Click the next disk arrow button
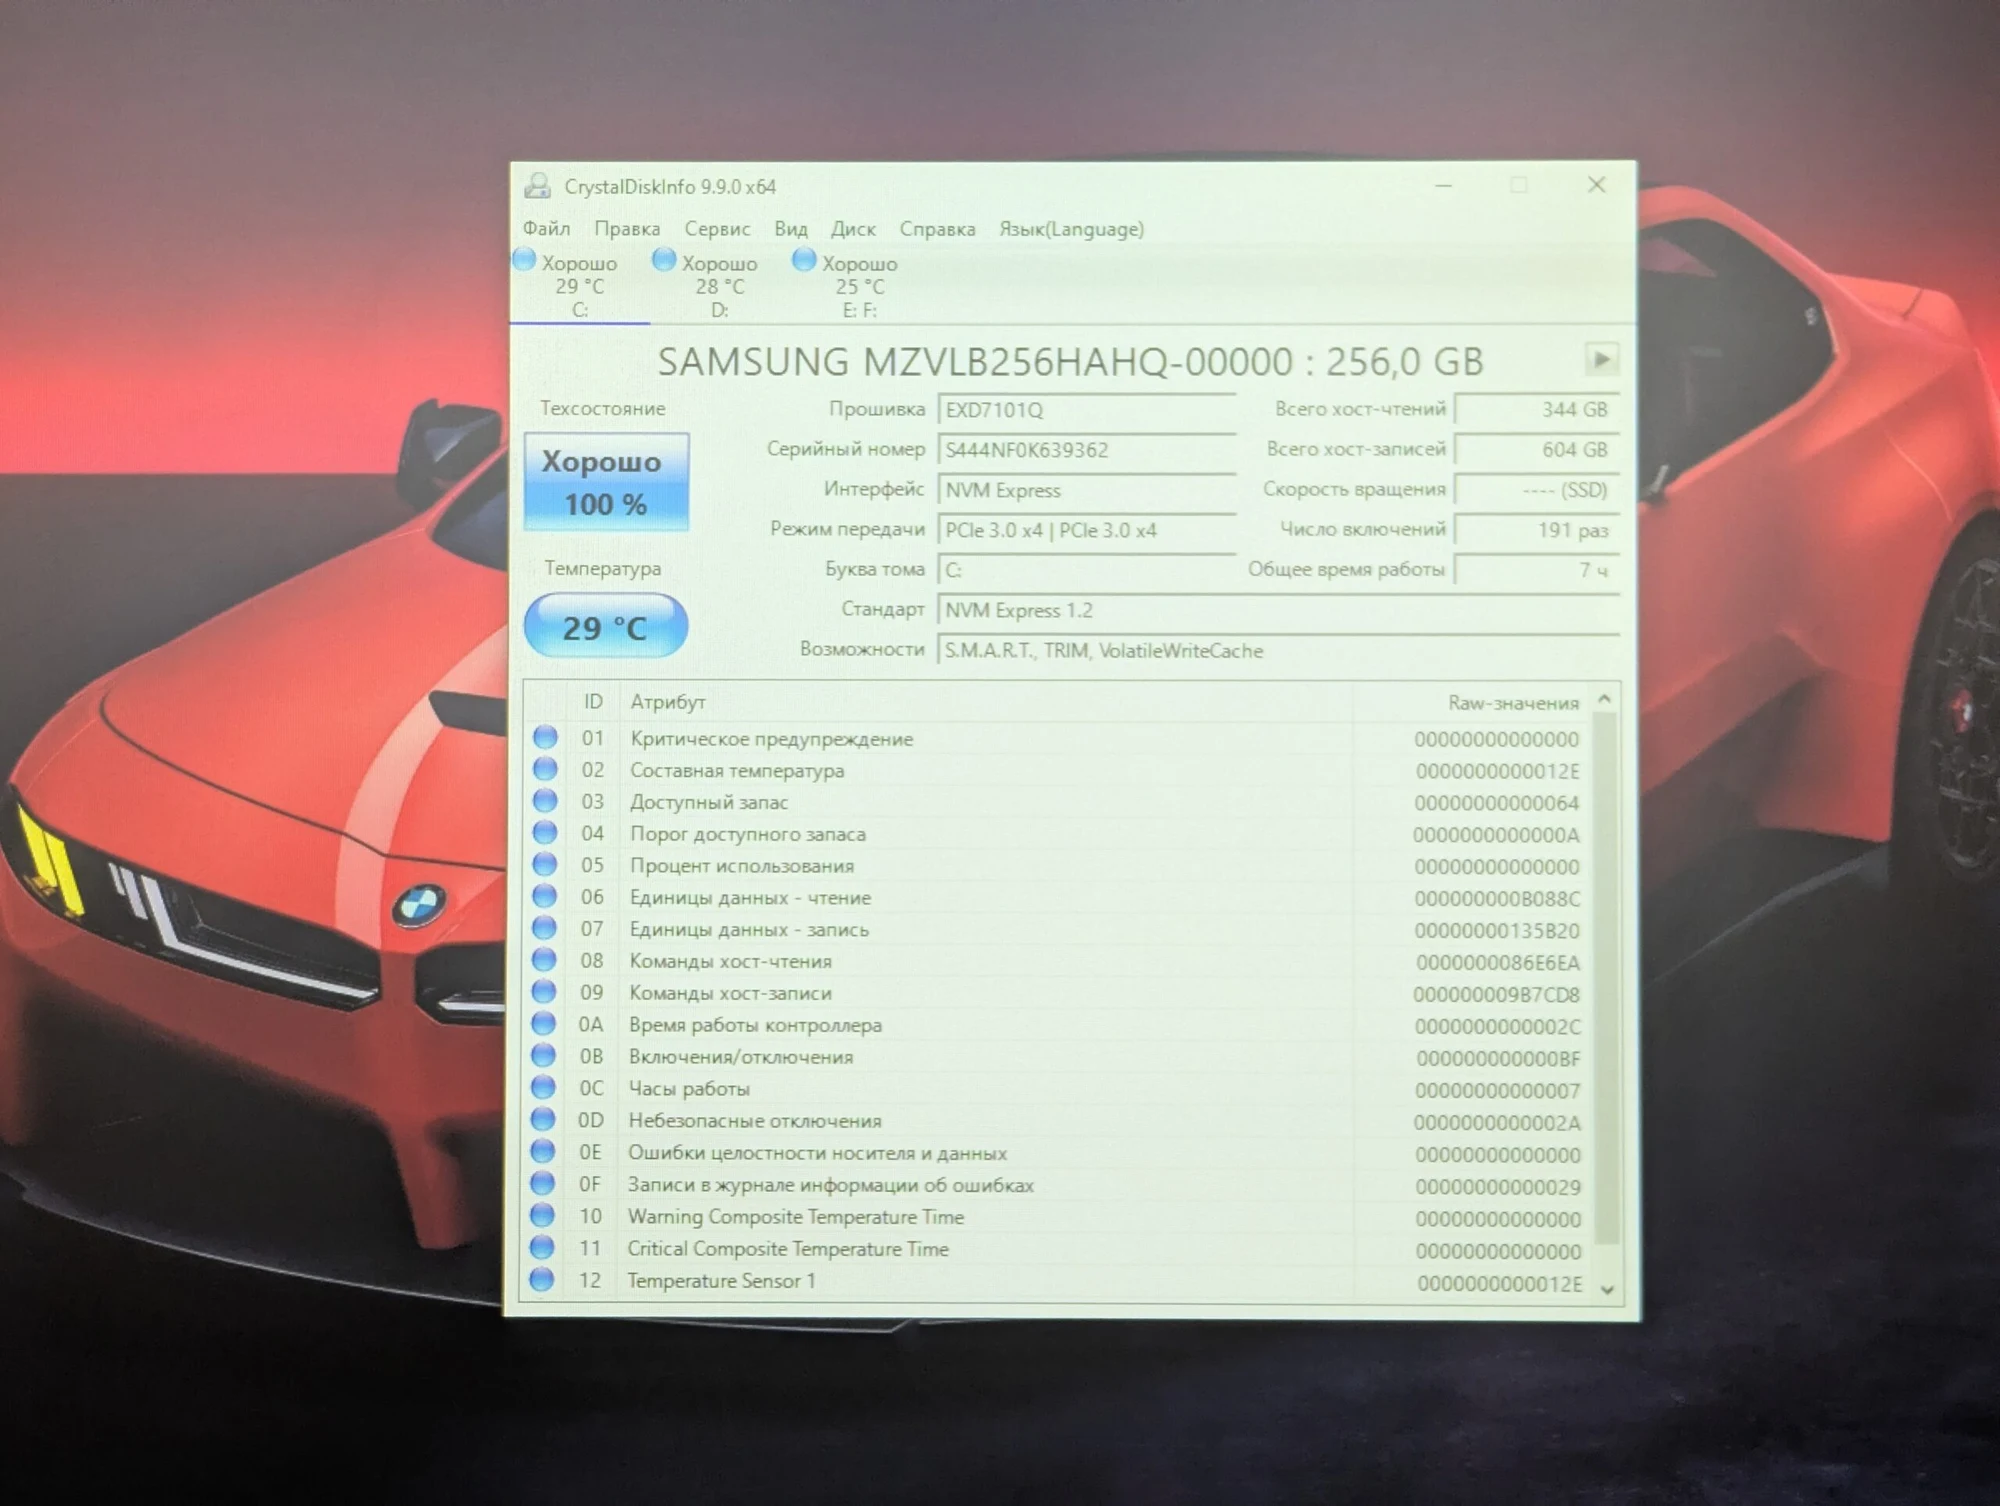 coord(1601,359)
